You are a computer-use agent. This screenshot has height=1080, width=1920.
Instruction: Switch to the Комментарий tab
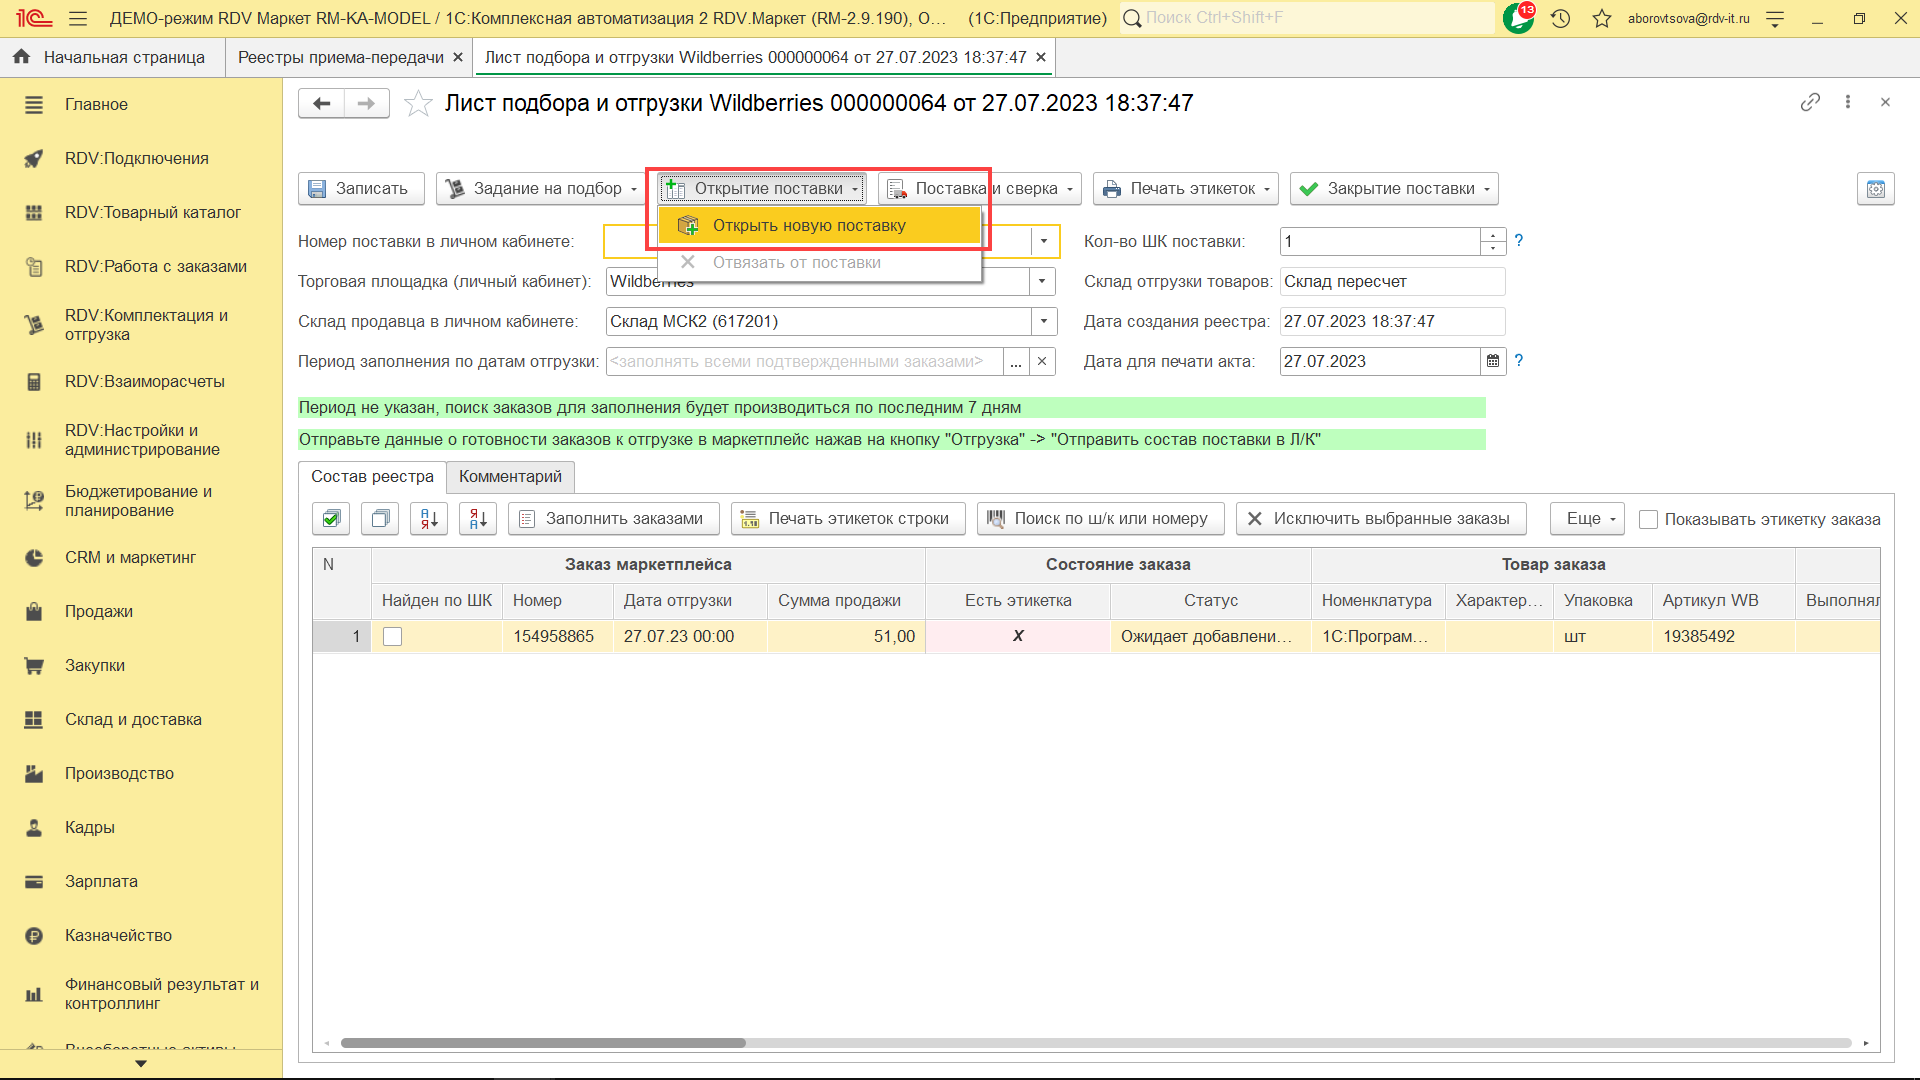point(510,476)
